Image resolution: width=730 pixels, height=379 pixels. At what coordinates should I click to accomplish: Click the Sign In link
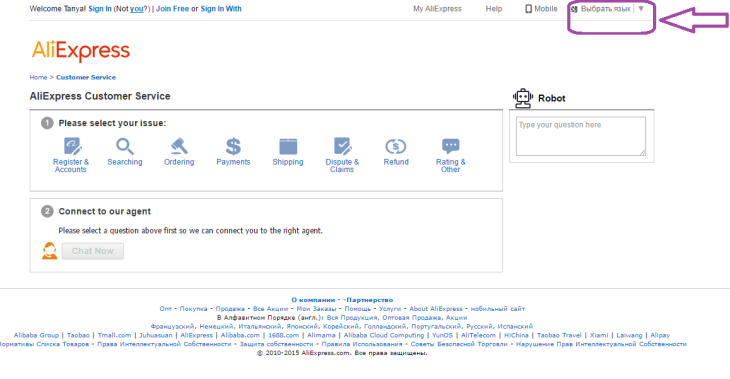[x=100, y=9]
